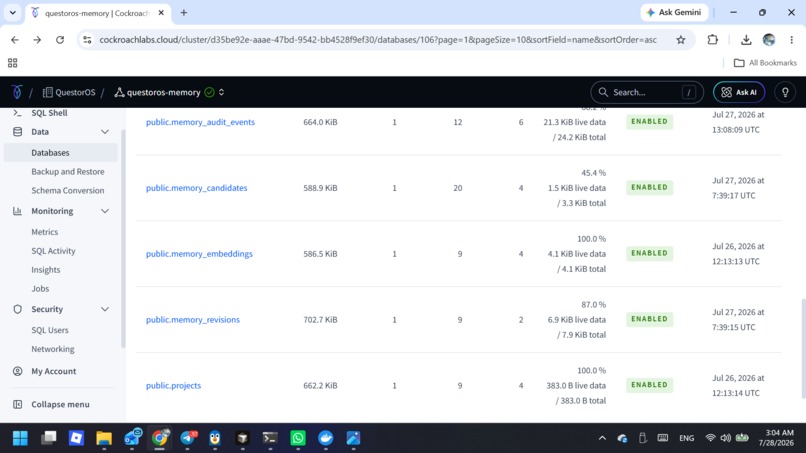Click the page vertical scrollbar
Image resolution: width=806 pixels, height=453 pixels.
point(803,349)
